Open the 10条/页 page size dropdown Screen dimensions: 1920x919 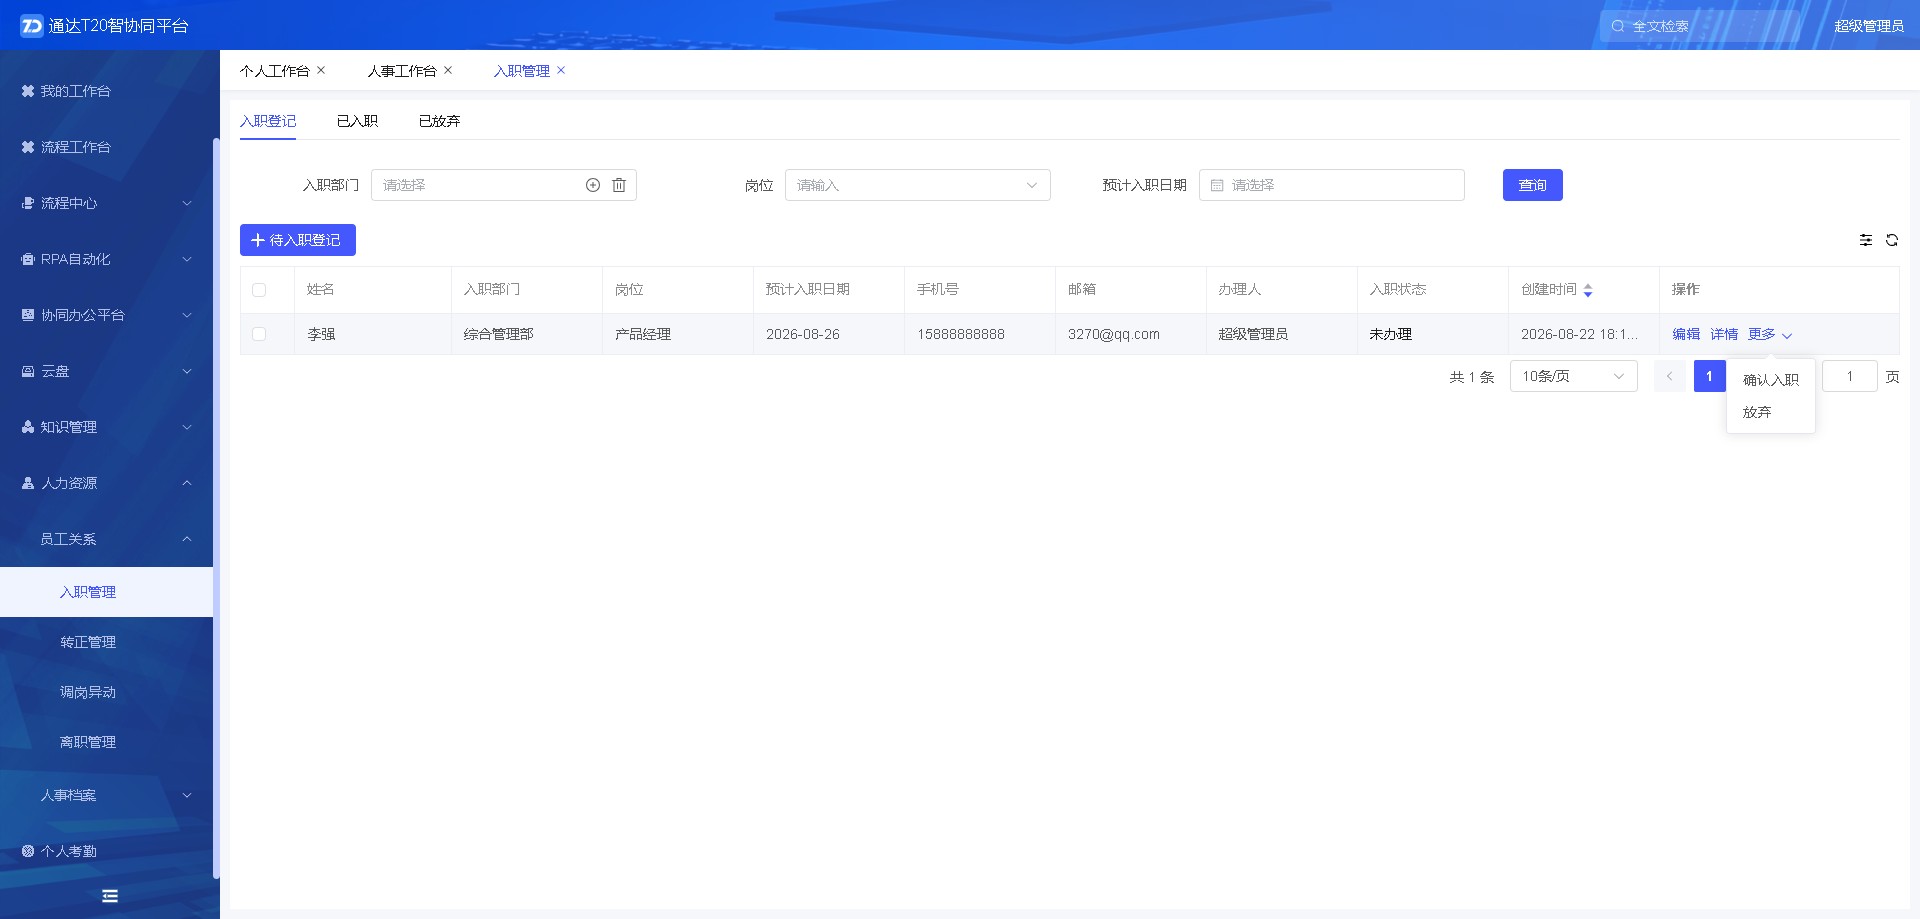tap(1574, 376)
